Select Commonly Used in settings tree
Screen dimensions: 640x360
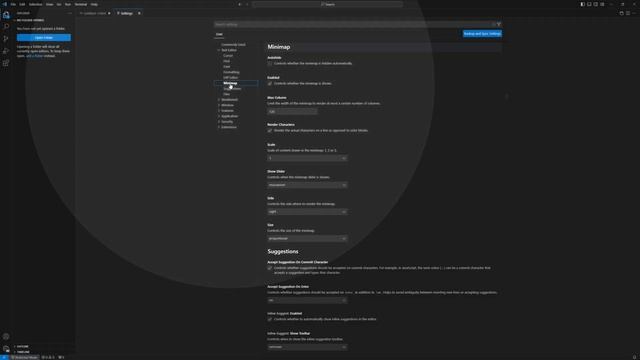pos(233,45)
